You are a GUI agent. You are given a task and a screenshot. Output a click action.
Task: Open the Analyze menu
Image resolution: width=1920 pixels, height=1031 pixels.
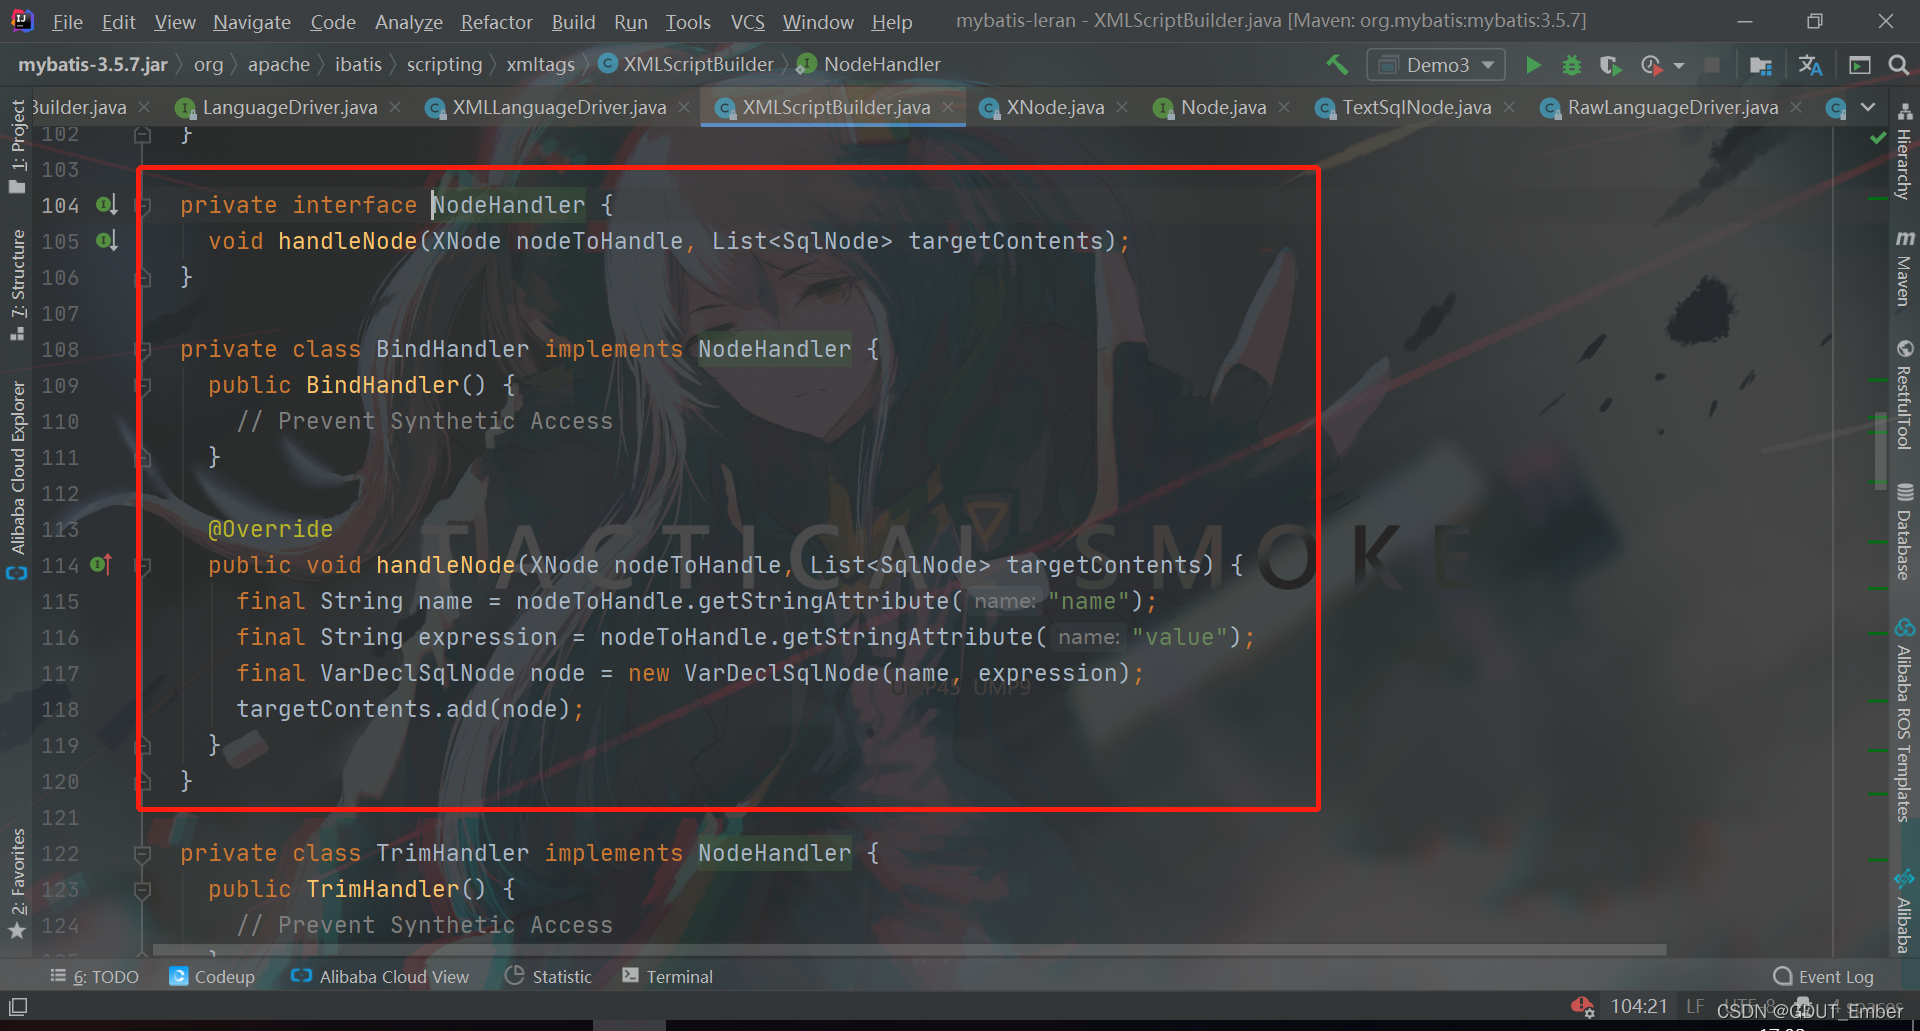pos(408,21)
